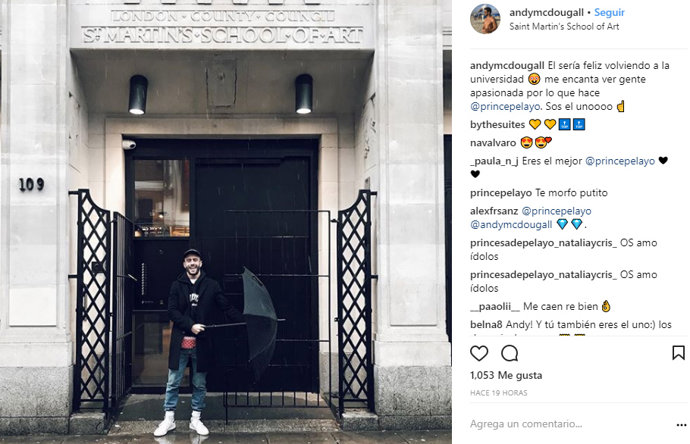Image resolution: width=690 pixels, height=444 pixels.
Task: Open the comment speech bubble icon
Action: tap(510, 353)
